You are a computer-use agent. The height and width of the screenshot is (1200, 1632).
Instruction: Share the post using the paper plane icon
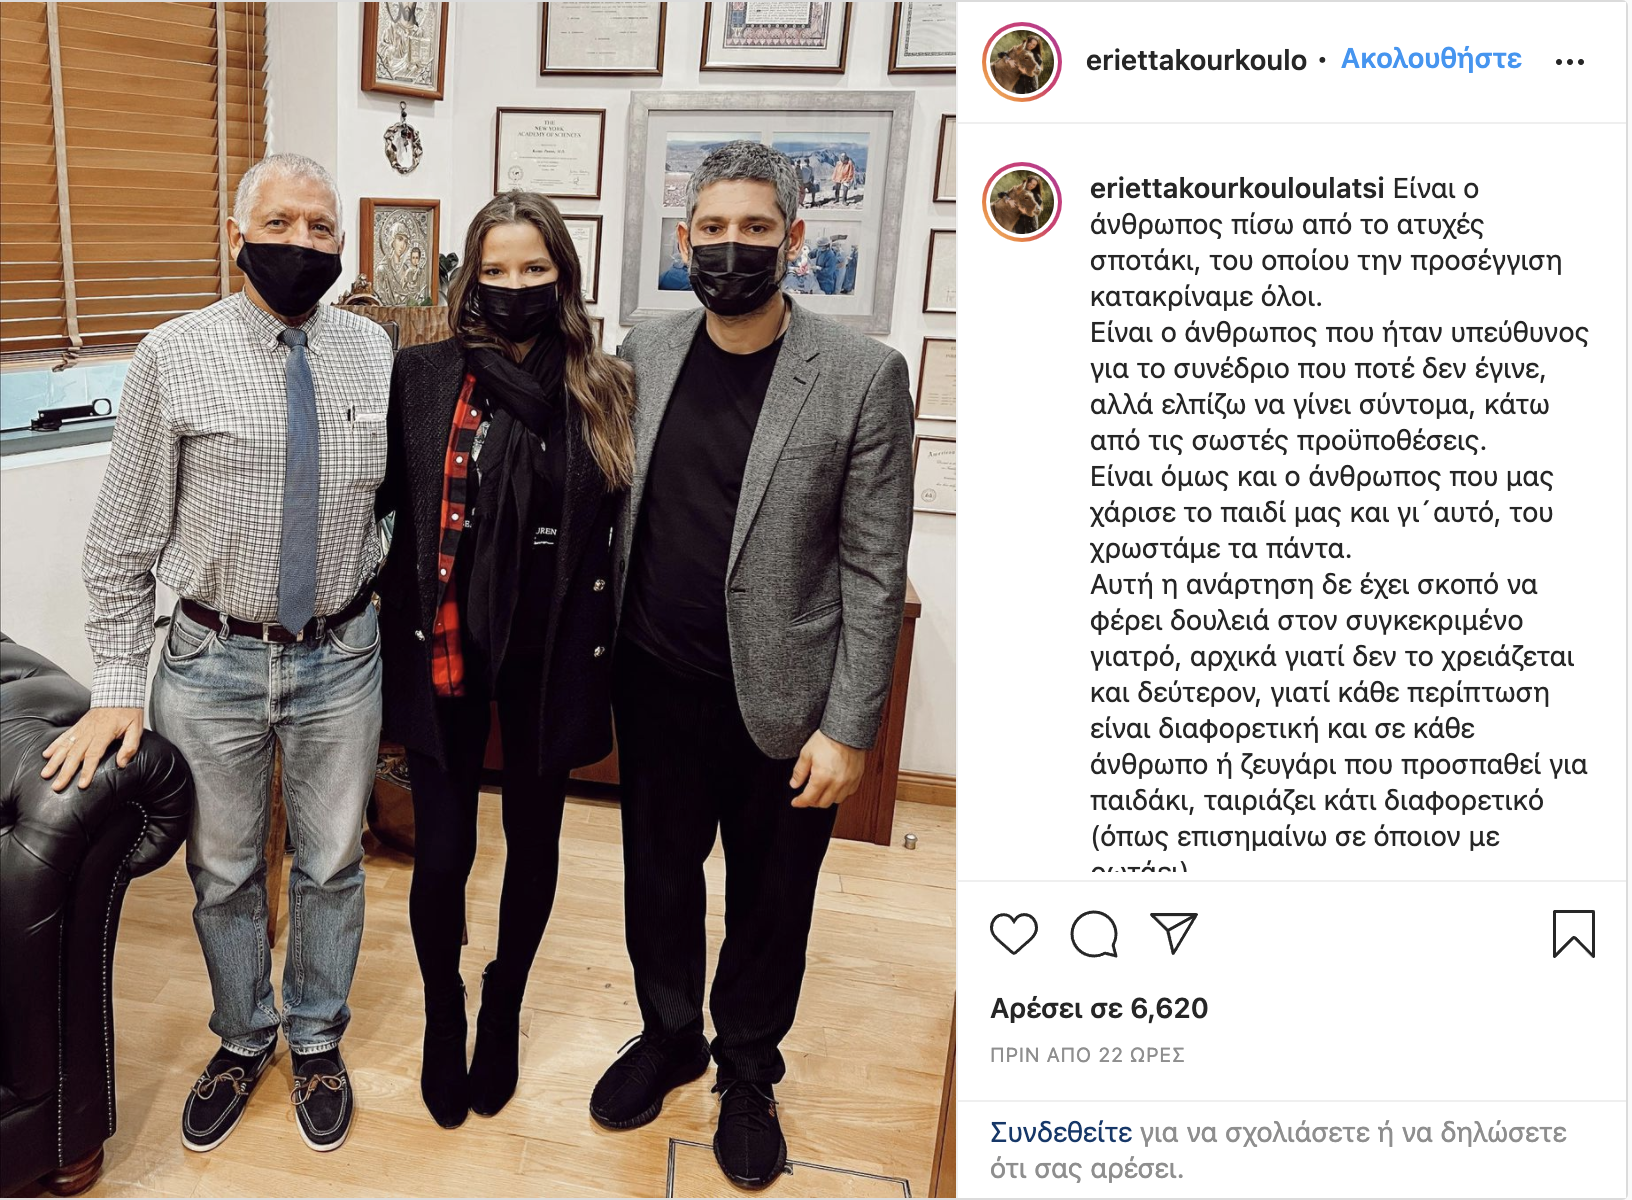[x=1174, y=933]
